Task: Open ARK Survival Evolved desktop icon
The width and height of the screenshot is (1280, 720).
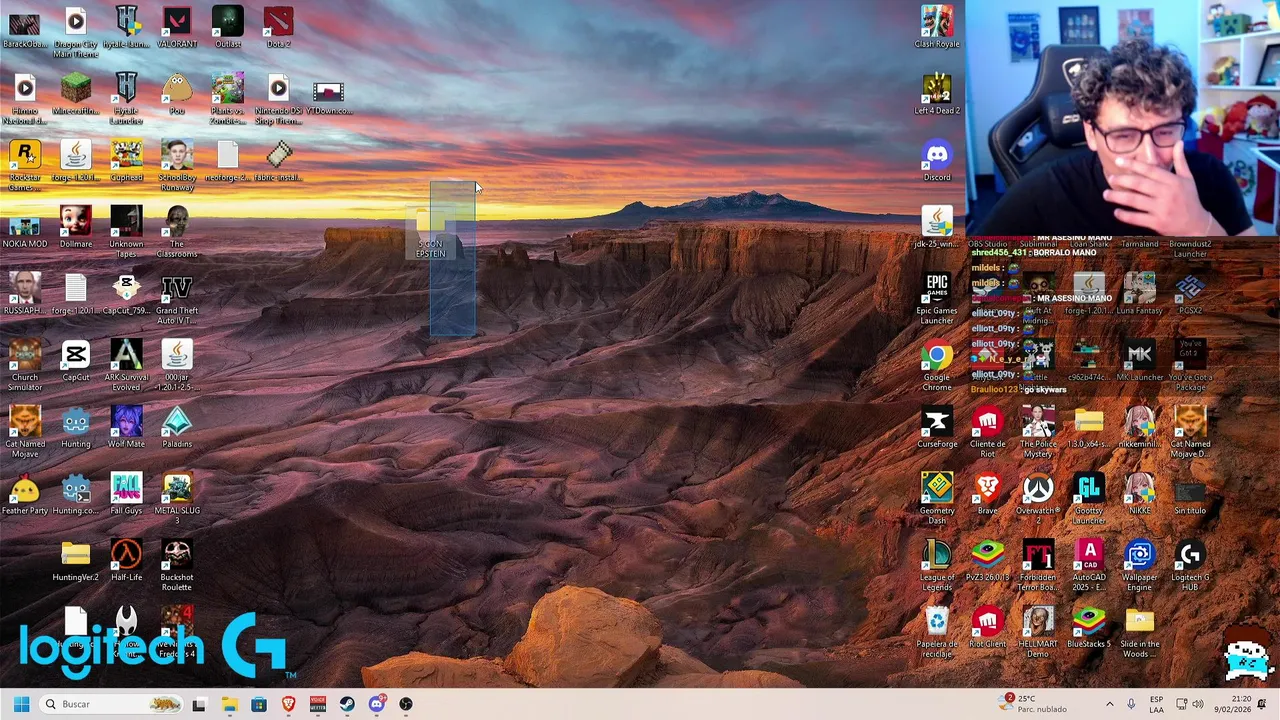Action: coord(126,366)
